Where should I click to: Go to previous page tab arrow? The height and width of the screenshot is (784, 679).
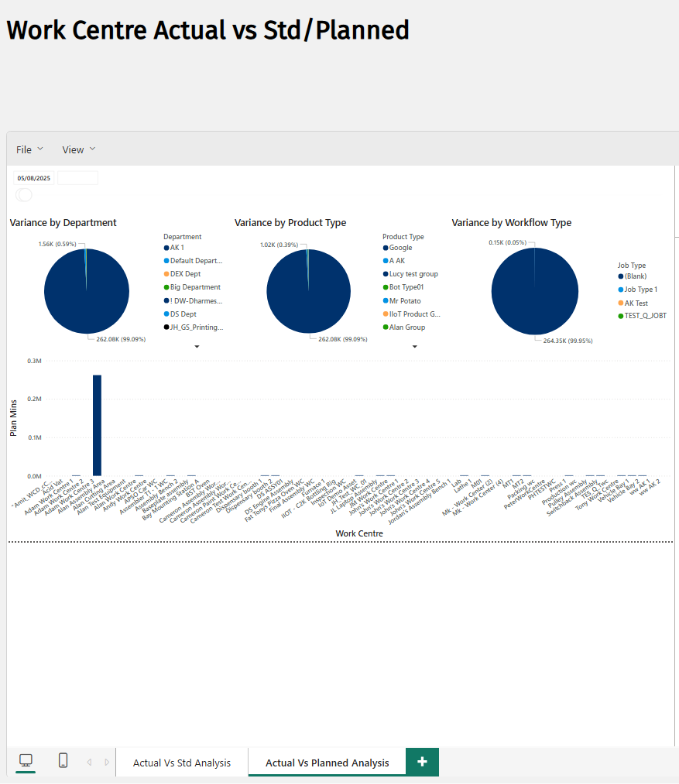pyautogui.click(x=89, y=762)
